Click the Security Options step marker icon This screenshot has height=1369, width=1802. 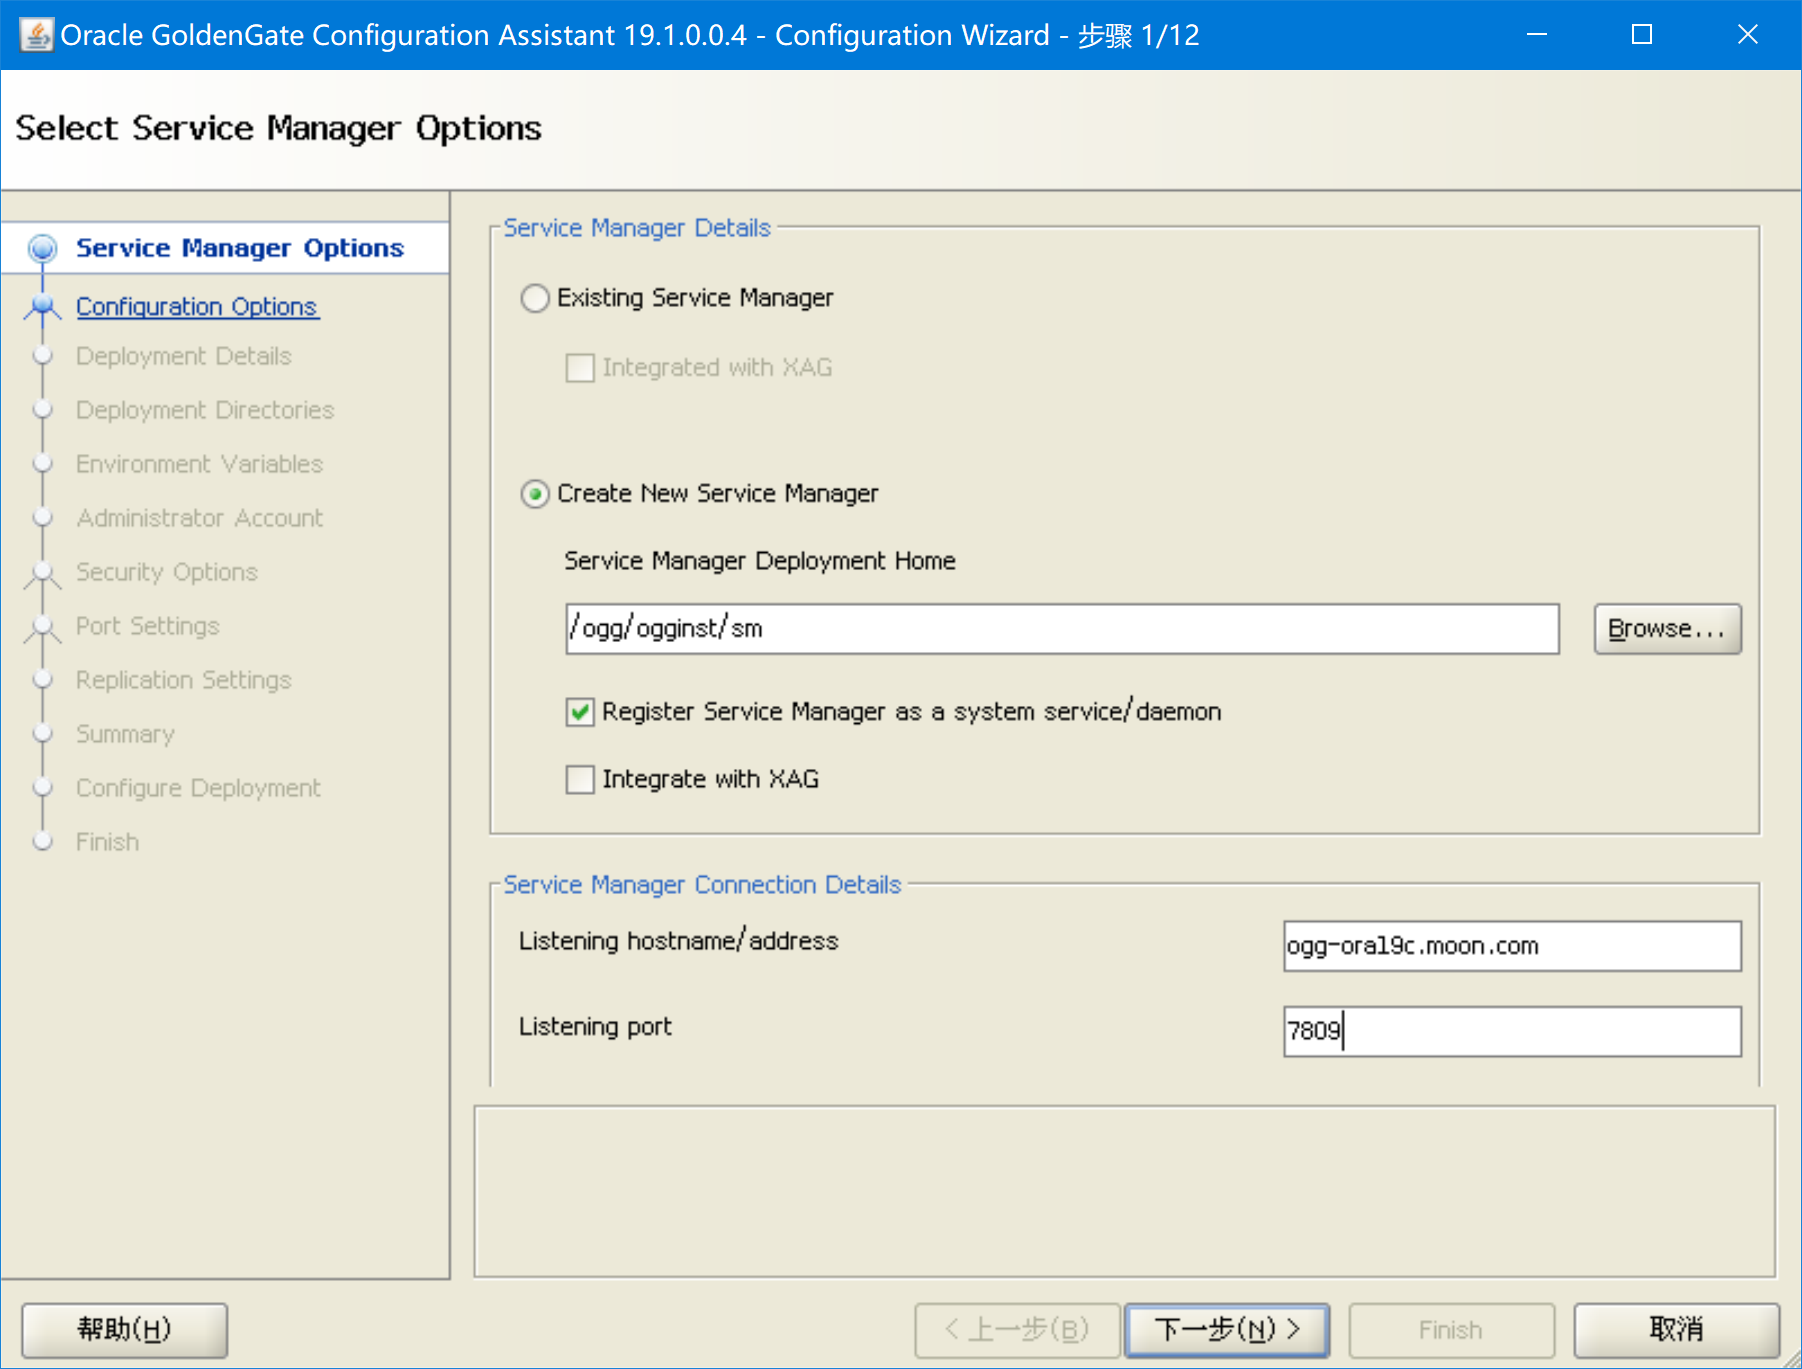(x=43, y=573)
